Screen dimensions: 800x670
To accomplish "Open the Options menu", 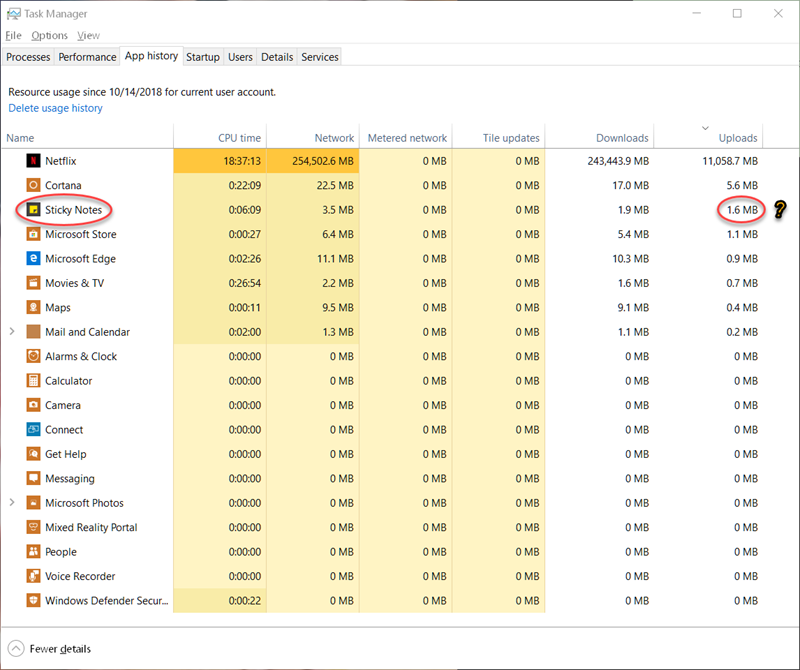I will coord(49,35).
